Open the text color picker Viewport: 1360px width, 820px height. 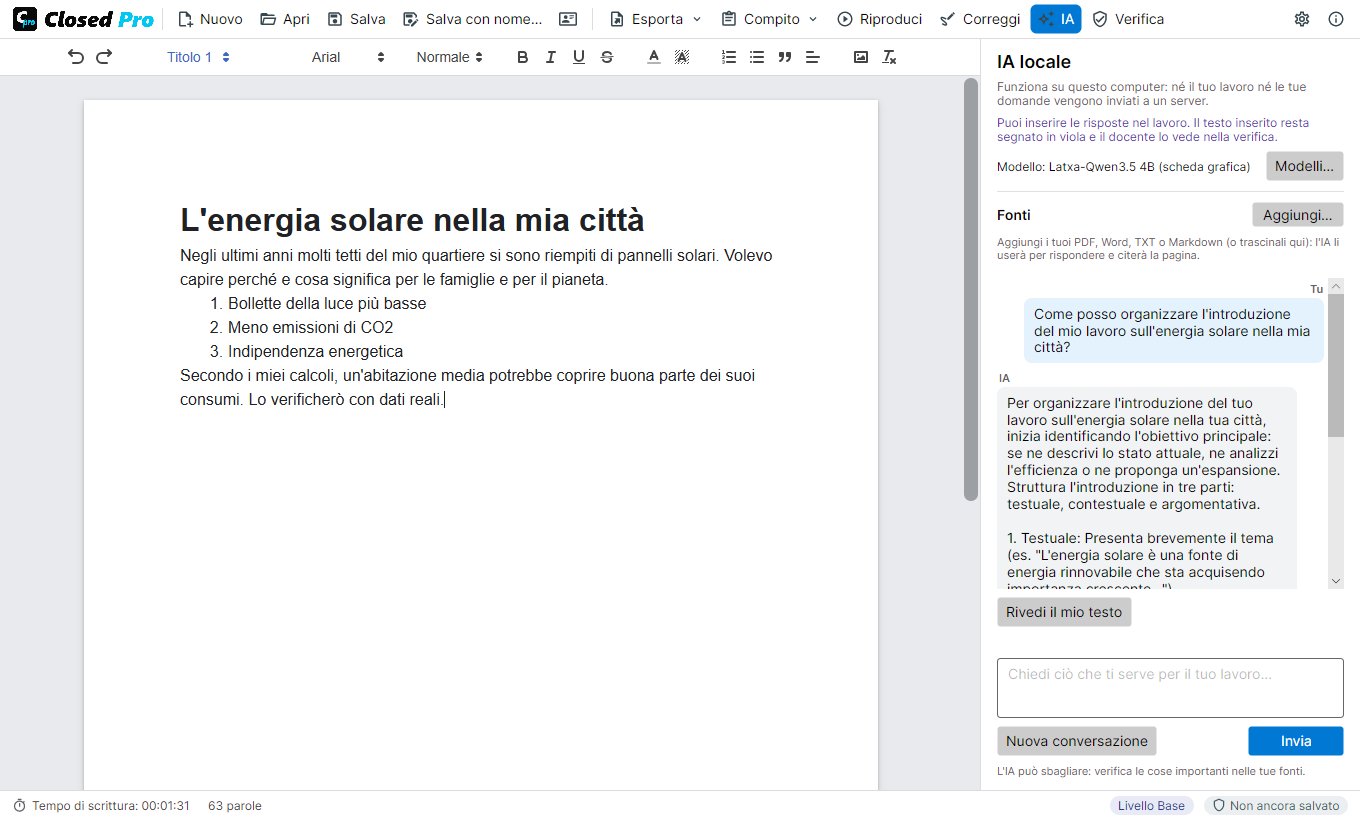654,57
